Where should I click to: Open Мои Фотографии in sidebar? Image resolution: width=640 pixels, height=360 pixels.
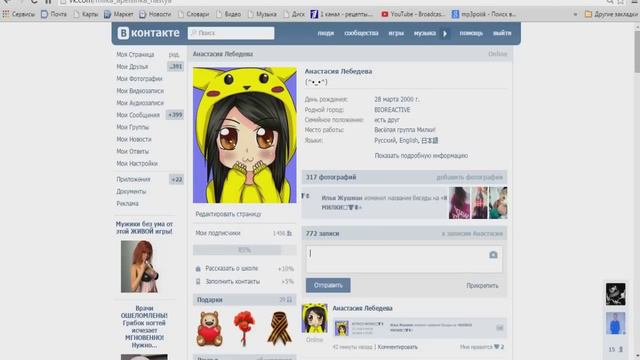click(139, 79)
